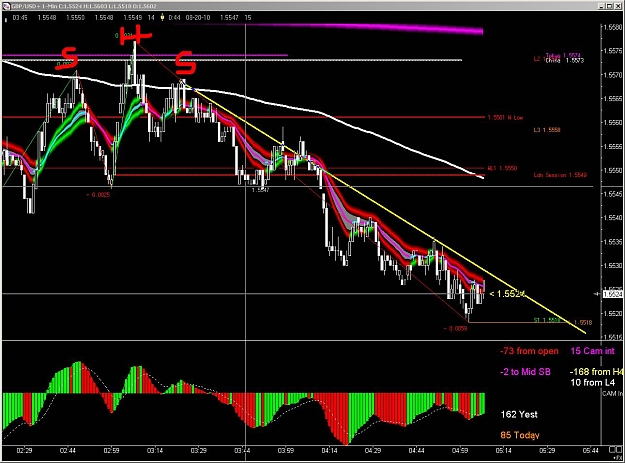
Task: Click the GBP/USD chart window icon
Action: point(6,6)
